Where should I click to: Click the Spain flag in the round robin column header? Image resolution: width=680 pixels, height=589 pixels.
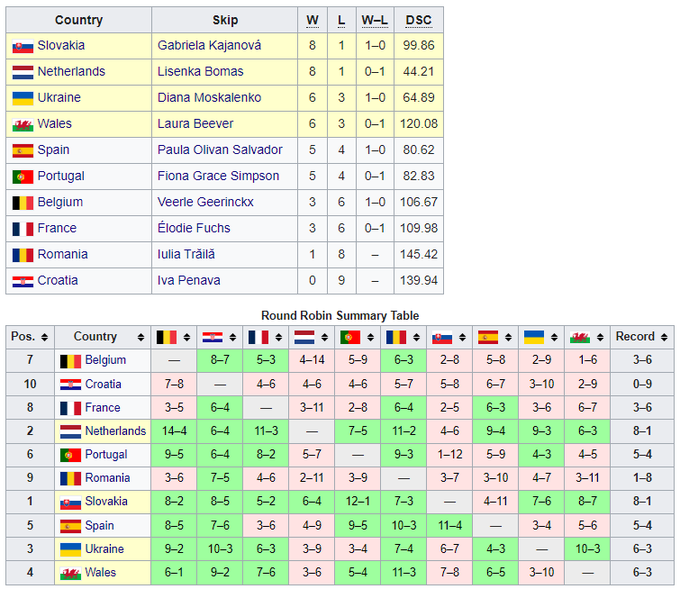488,337
